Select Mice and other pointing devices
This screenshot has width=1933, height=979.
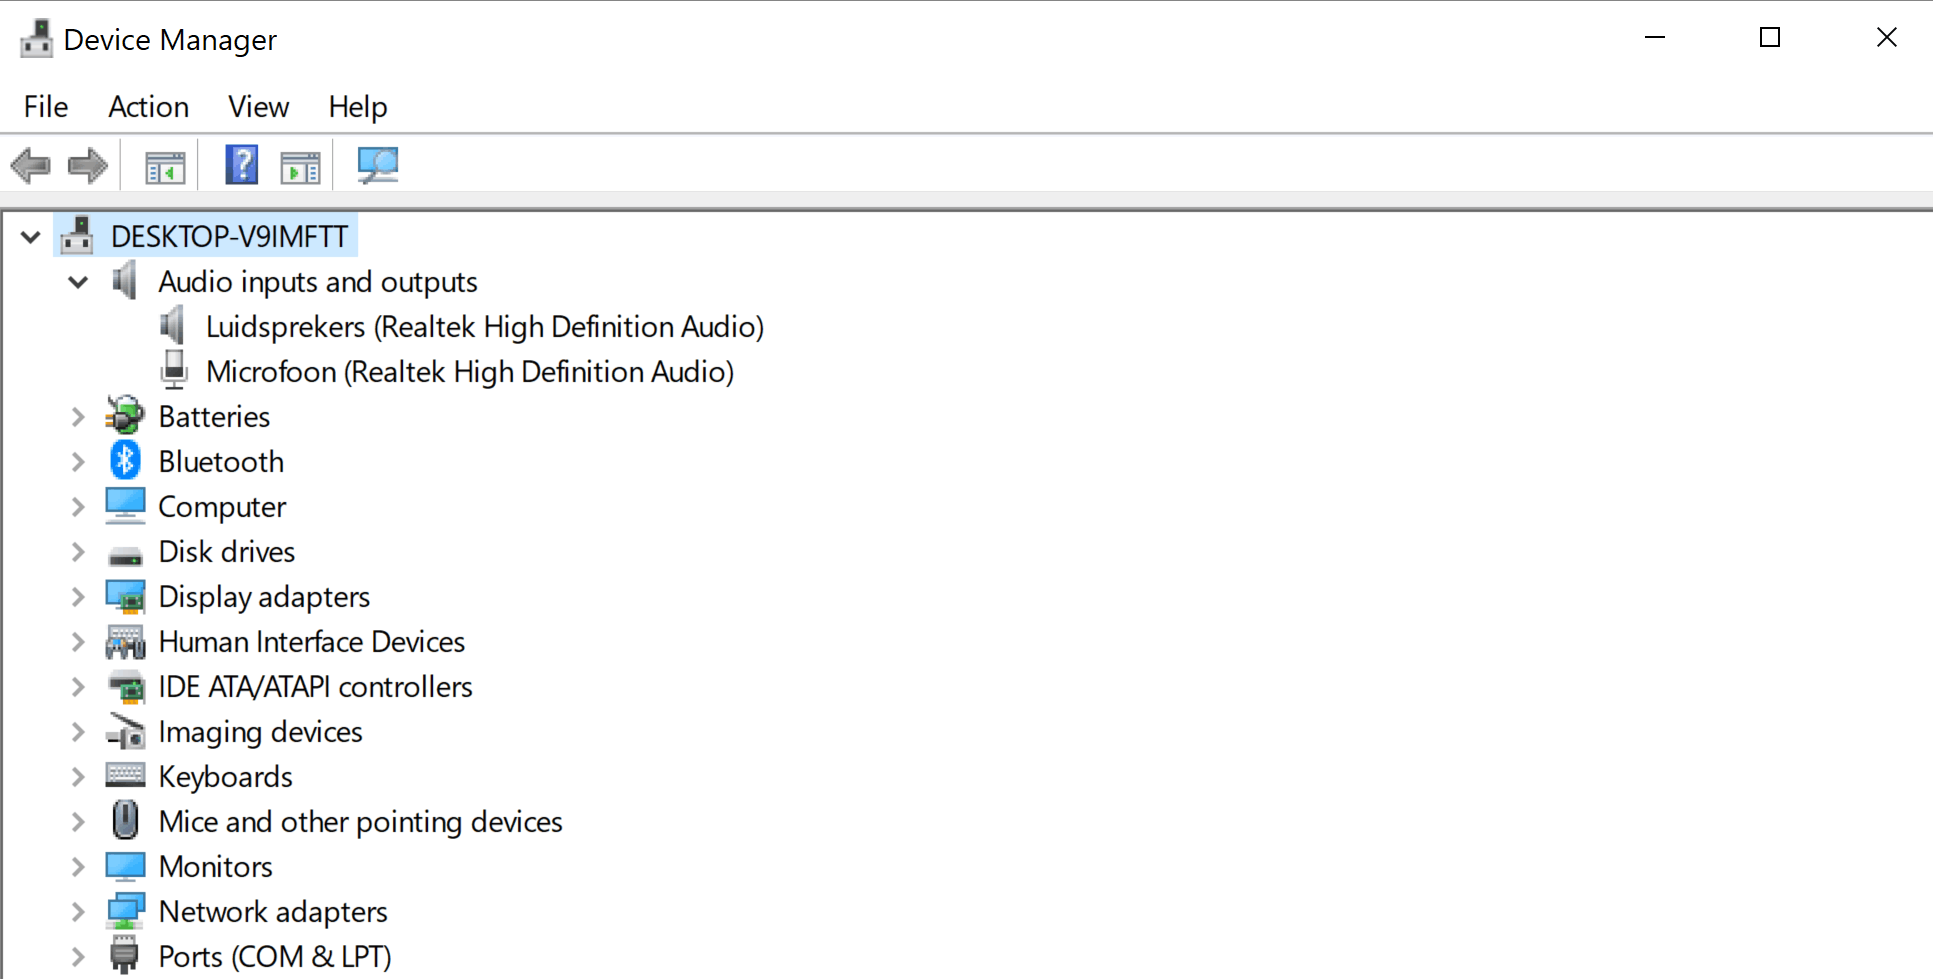click(x=360, y=822)
